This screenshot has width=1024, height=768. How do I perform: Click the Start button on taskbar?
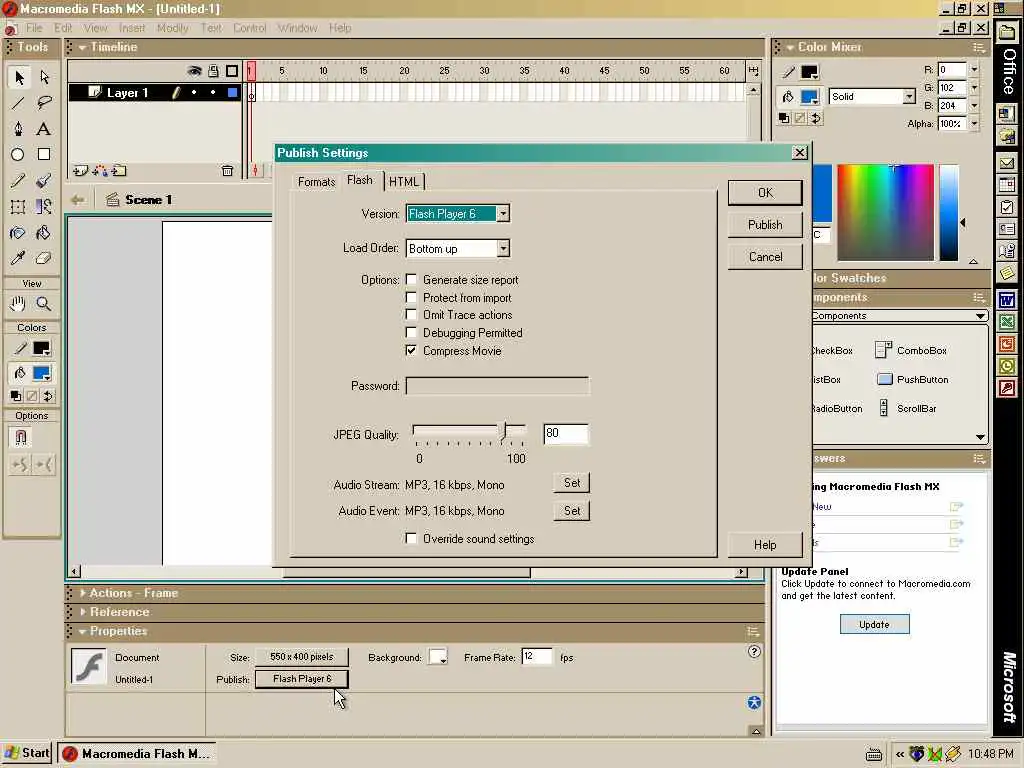[x=27, y=753]
